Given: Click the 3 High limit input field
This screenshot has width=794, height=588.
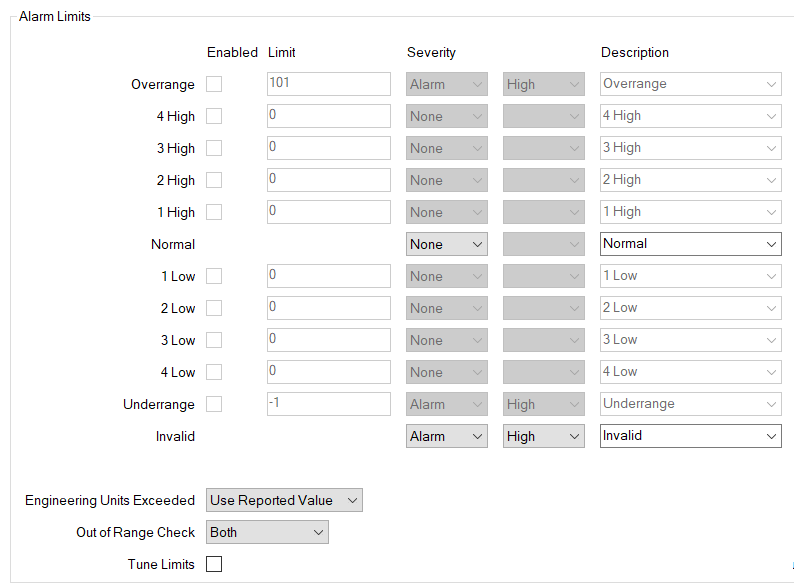Looking at the screenshot, I should [x=329, y=148].
